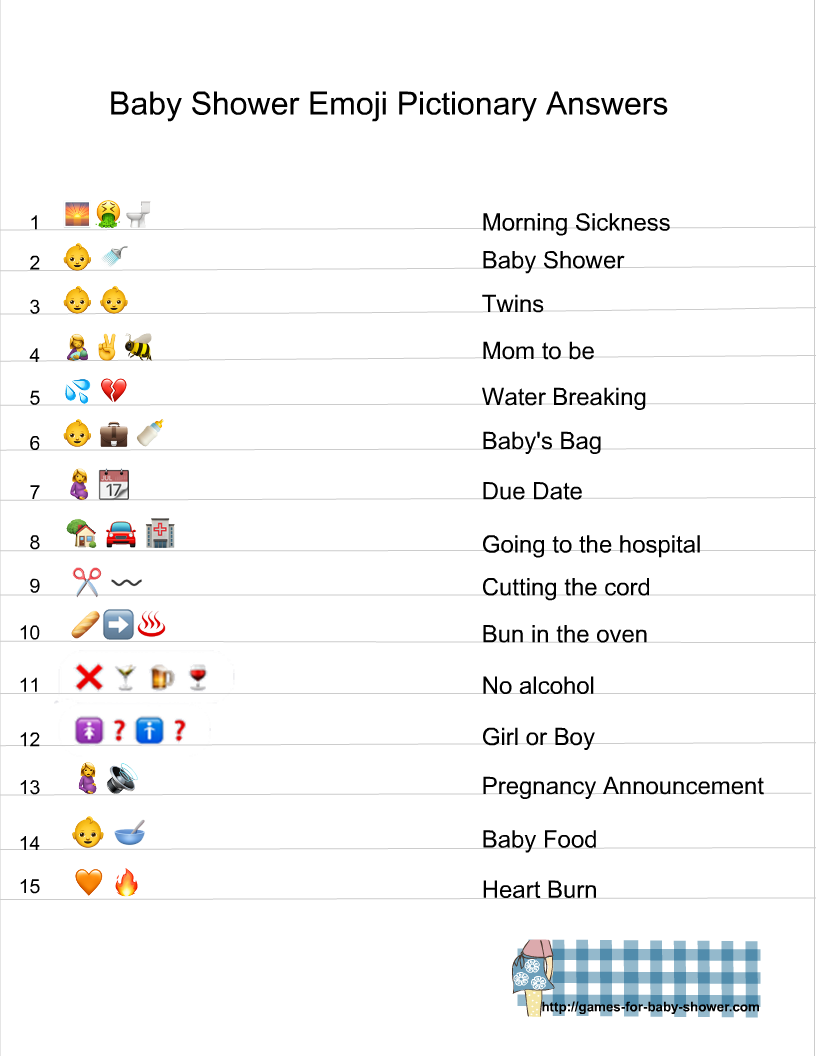Image resolution: width=816 pixels, height=1056 pixels.
Task: Click the blue bowl emoji
Action: point(129,831)
